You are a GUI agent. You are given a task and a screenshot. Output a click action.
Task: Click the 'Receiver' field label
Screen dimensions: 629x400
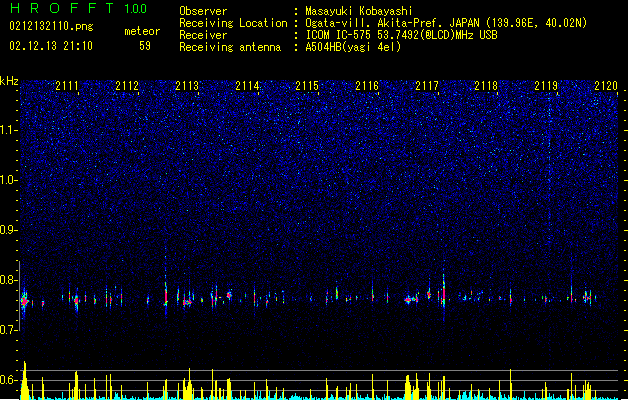point(203,35)
